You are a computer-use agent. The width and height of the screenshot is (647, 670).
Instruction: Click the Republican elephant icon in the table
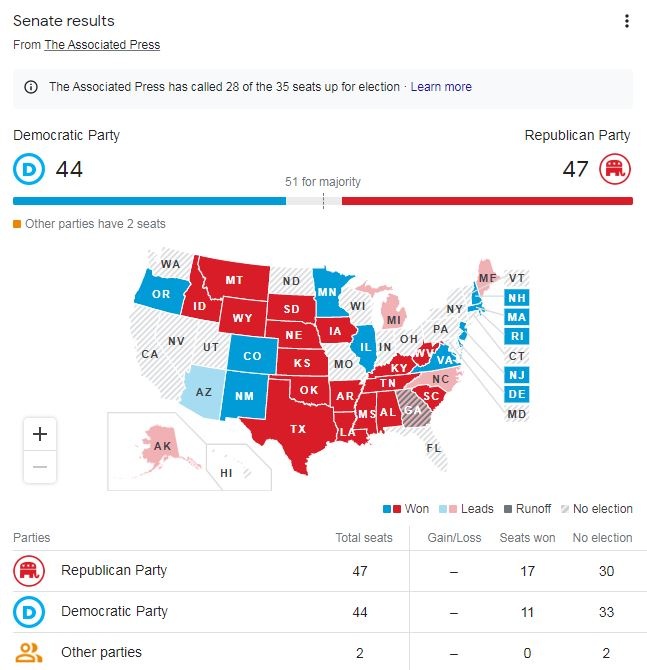pos(29,571)
